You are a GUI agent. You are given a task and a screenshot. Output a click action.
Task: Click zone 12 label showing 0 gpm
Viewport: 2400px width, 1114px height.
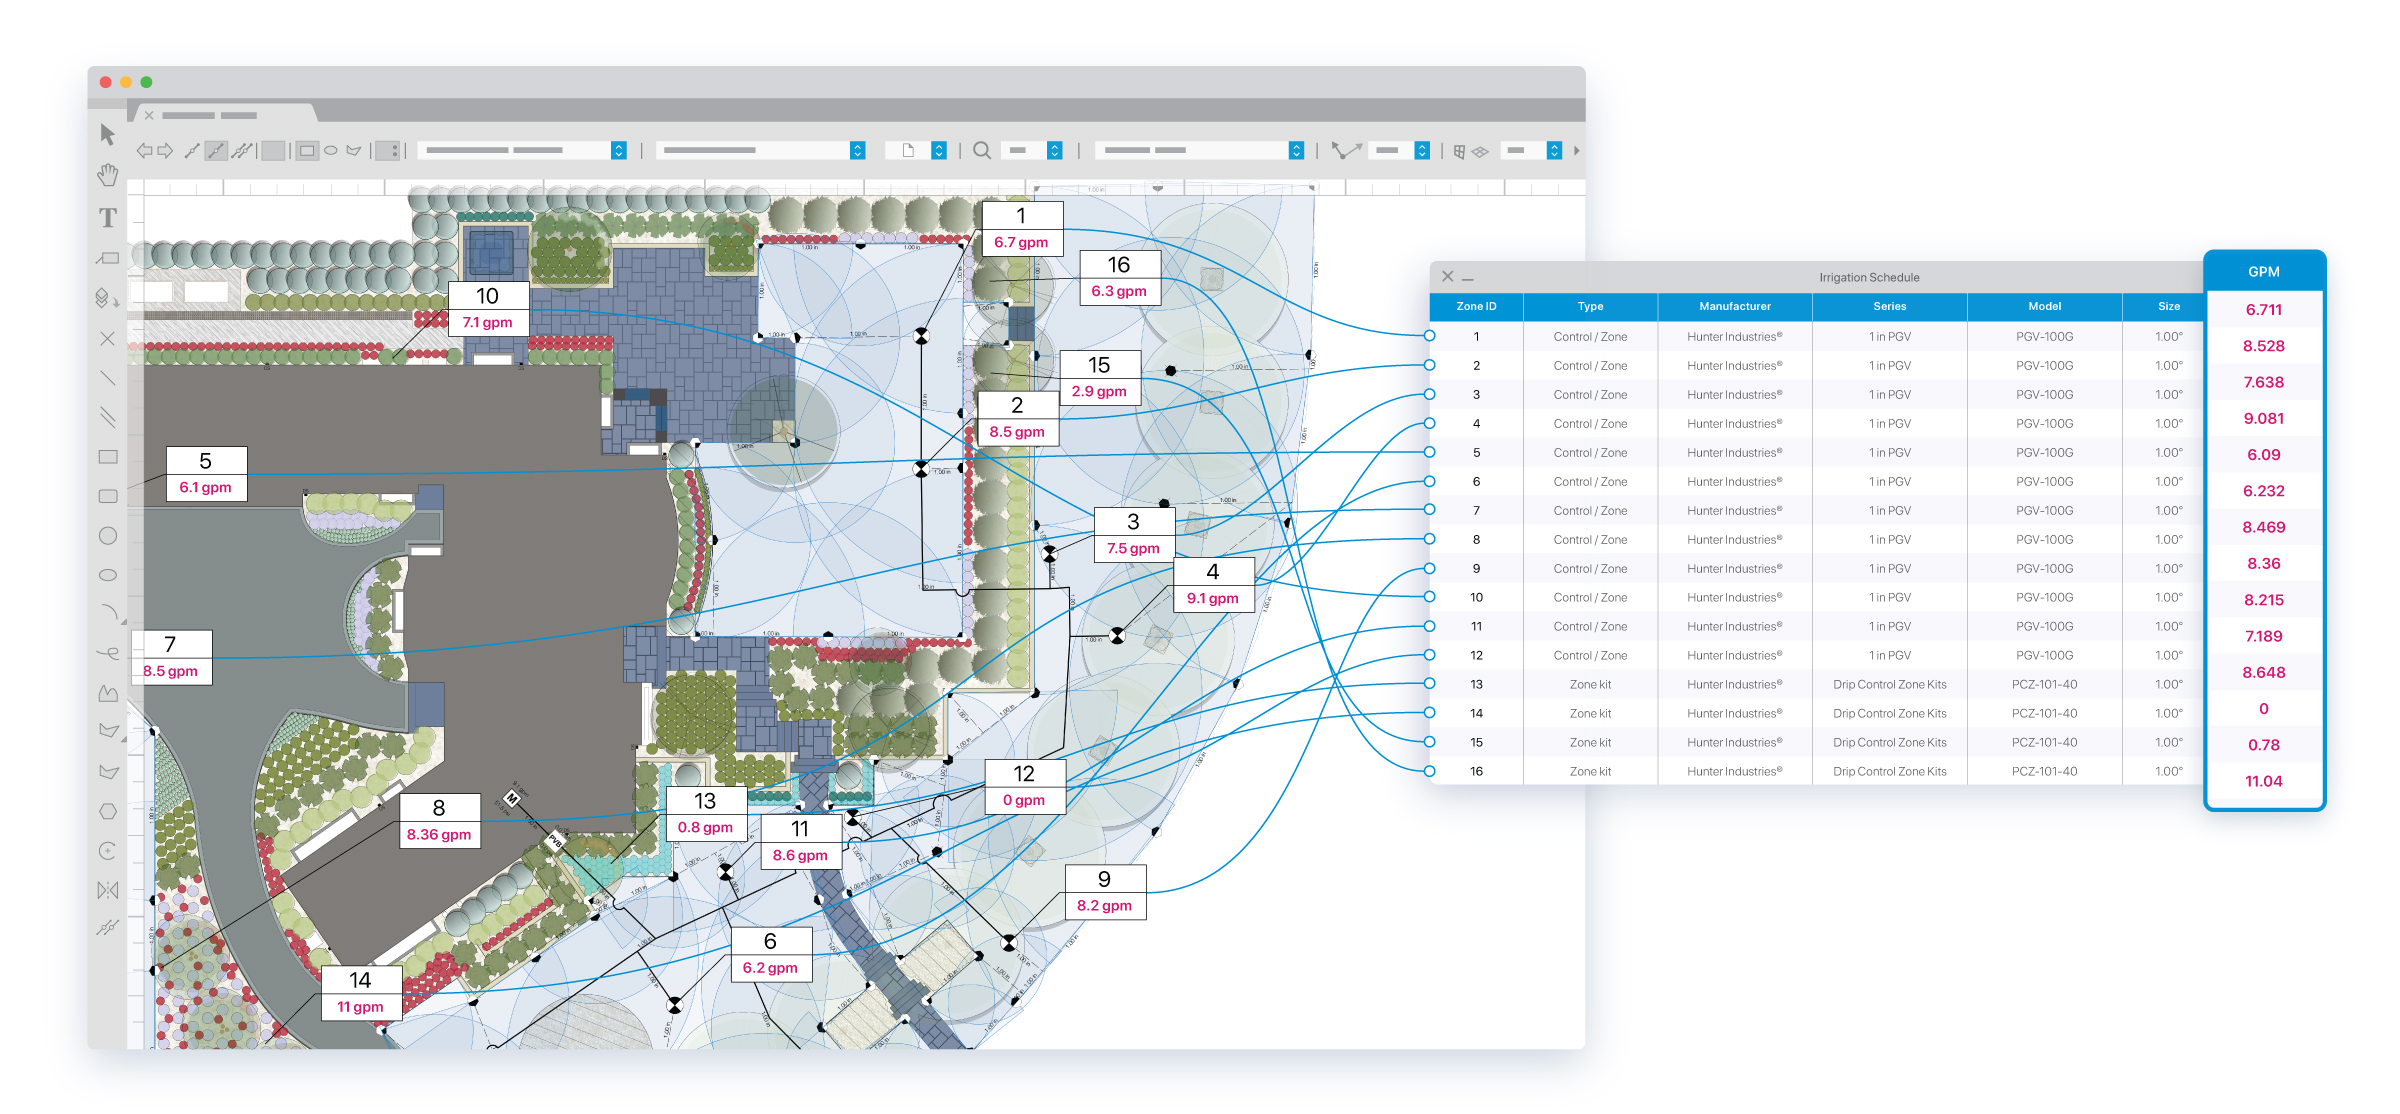pyautogui.click(x=1024, y=786)
